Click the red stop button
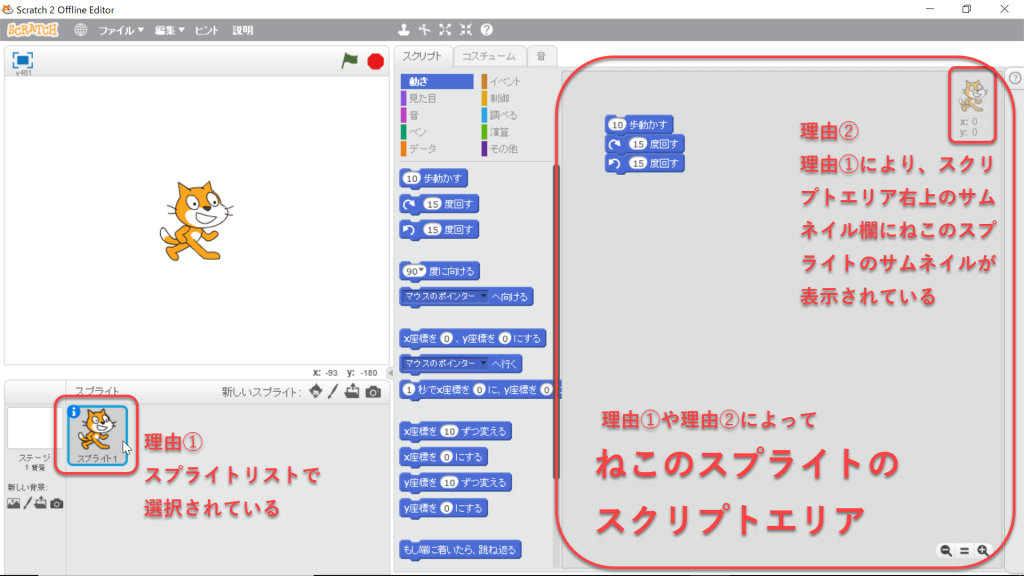The height and width of the screenshot is (576, 1024). (x=376, y=61)
